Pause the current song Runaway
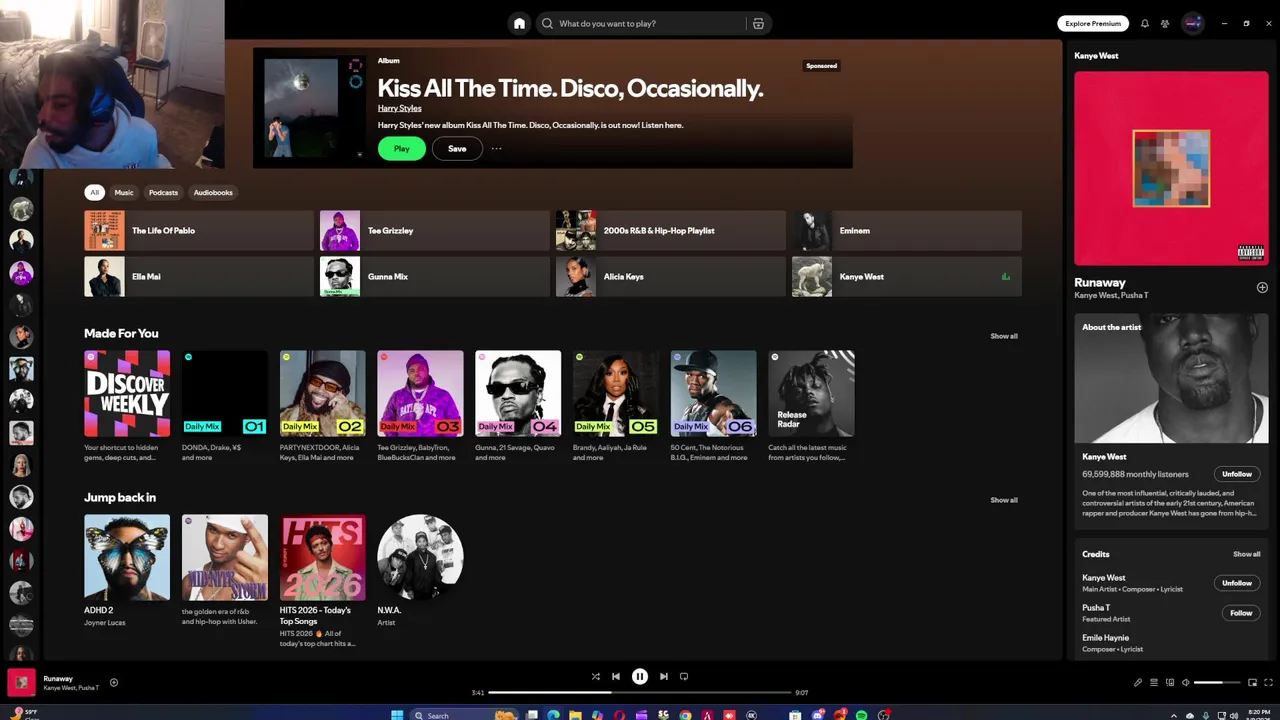The image size is (1280, 720). (640, 676)
